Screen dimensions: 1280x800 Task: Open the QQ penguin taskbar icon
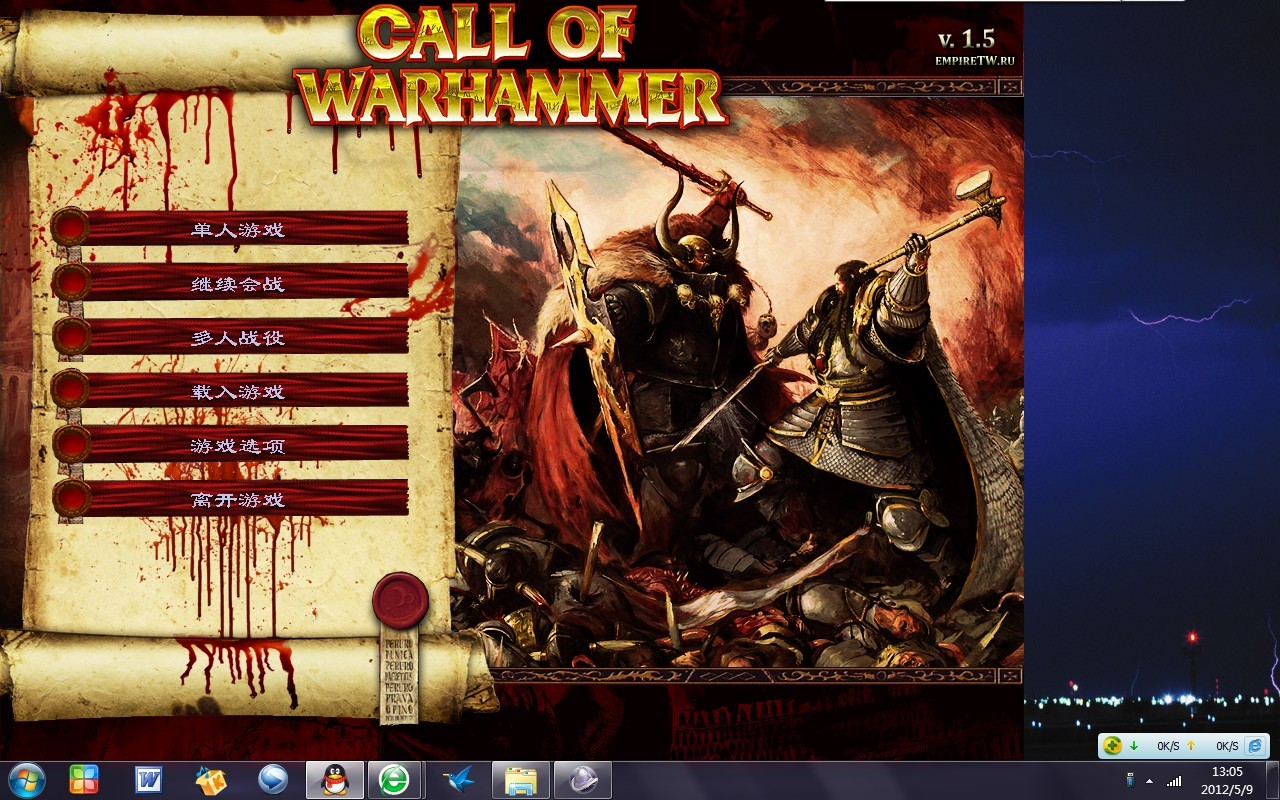click(x=334, y=780)
